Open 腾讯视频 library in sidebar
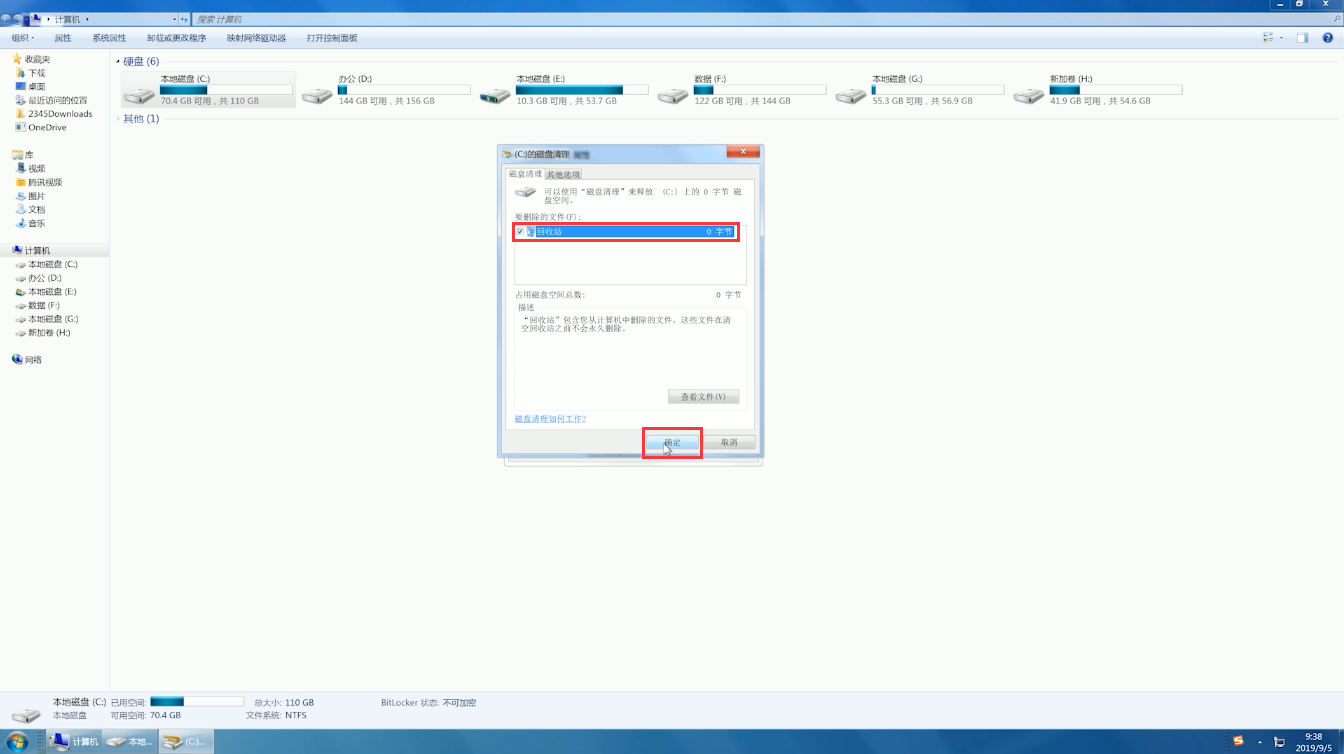Viewport: 1344px width, 754px height. click(39, 182)
